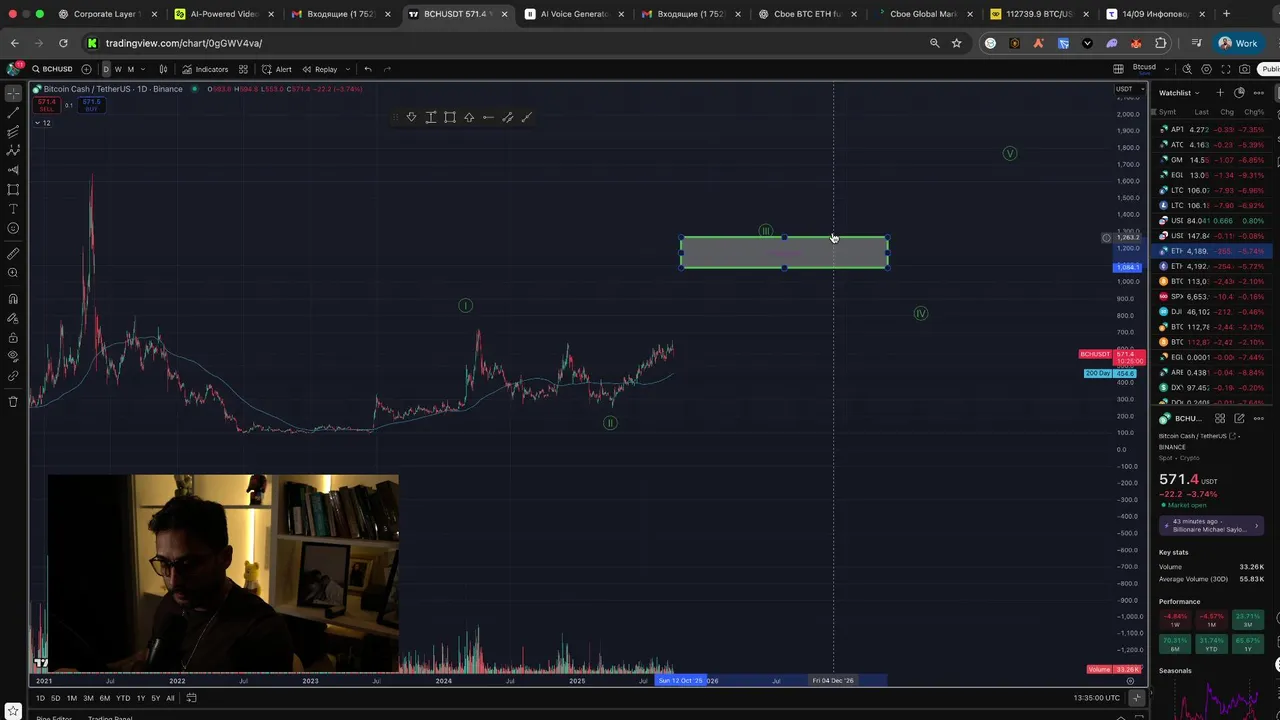Select the Text annotation tool
Viewport: 1280px width, 720px height.
point(13,209)
